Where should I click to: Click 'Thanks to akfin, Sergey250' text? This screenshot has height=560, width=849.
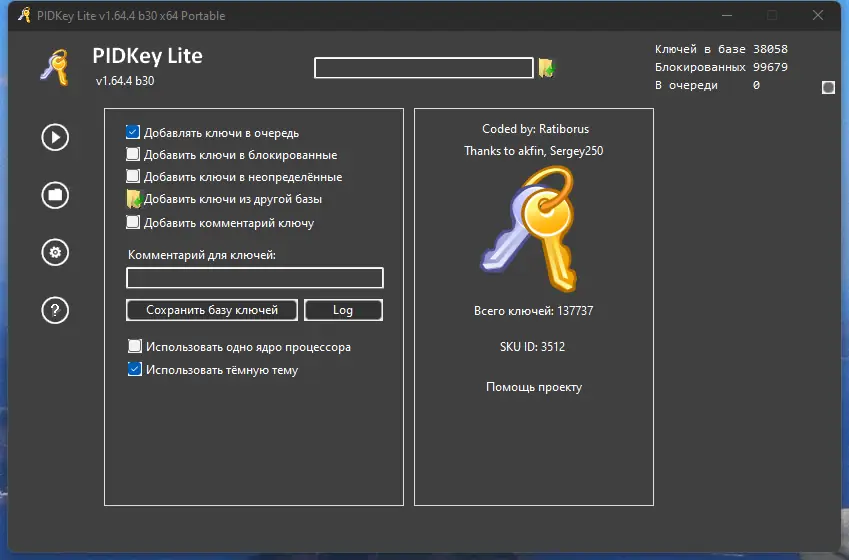(x=533, y=151)
